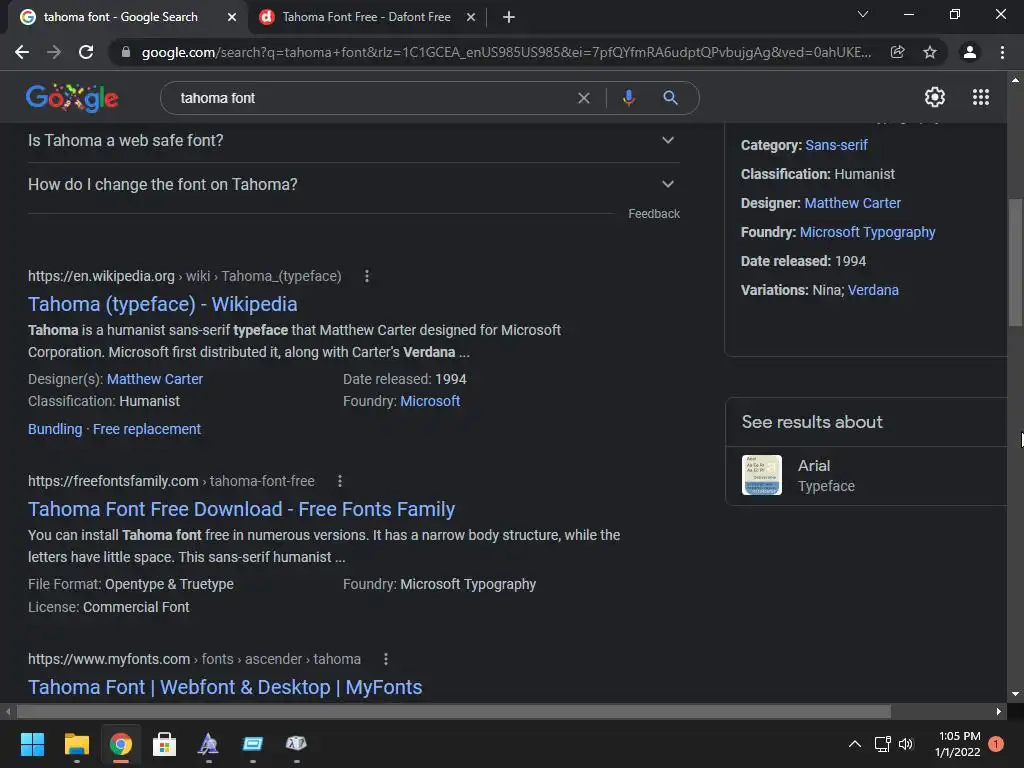Click Matthew Carter in knowledge panel
The image size is (1024, 768).
point(852,203)
